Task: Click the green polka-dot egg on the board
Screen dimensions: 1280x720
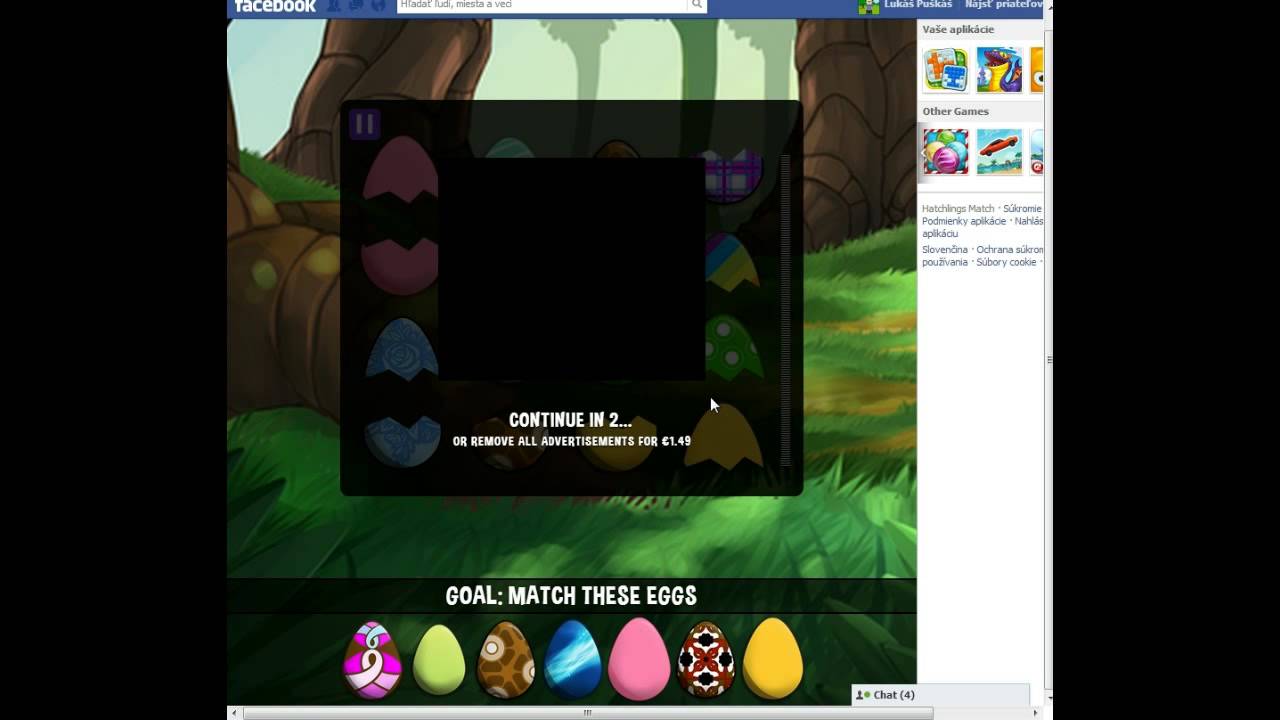Action: (733, 347)
